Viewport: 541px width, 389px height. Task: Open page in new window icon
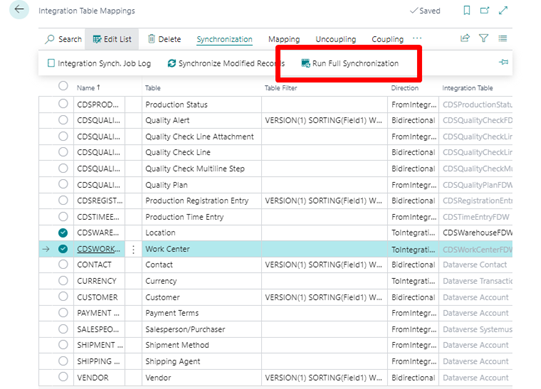pos(485,10)
